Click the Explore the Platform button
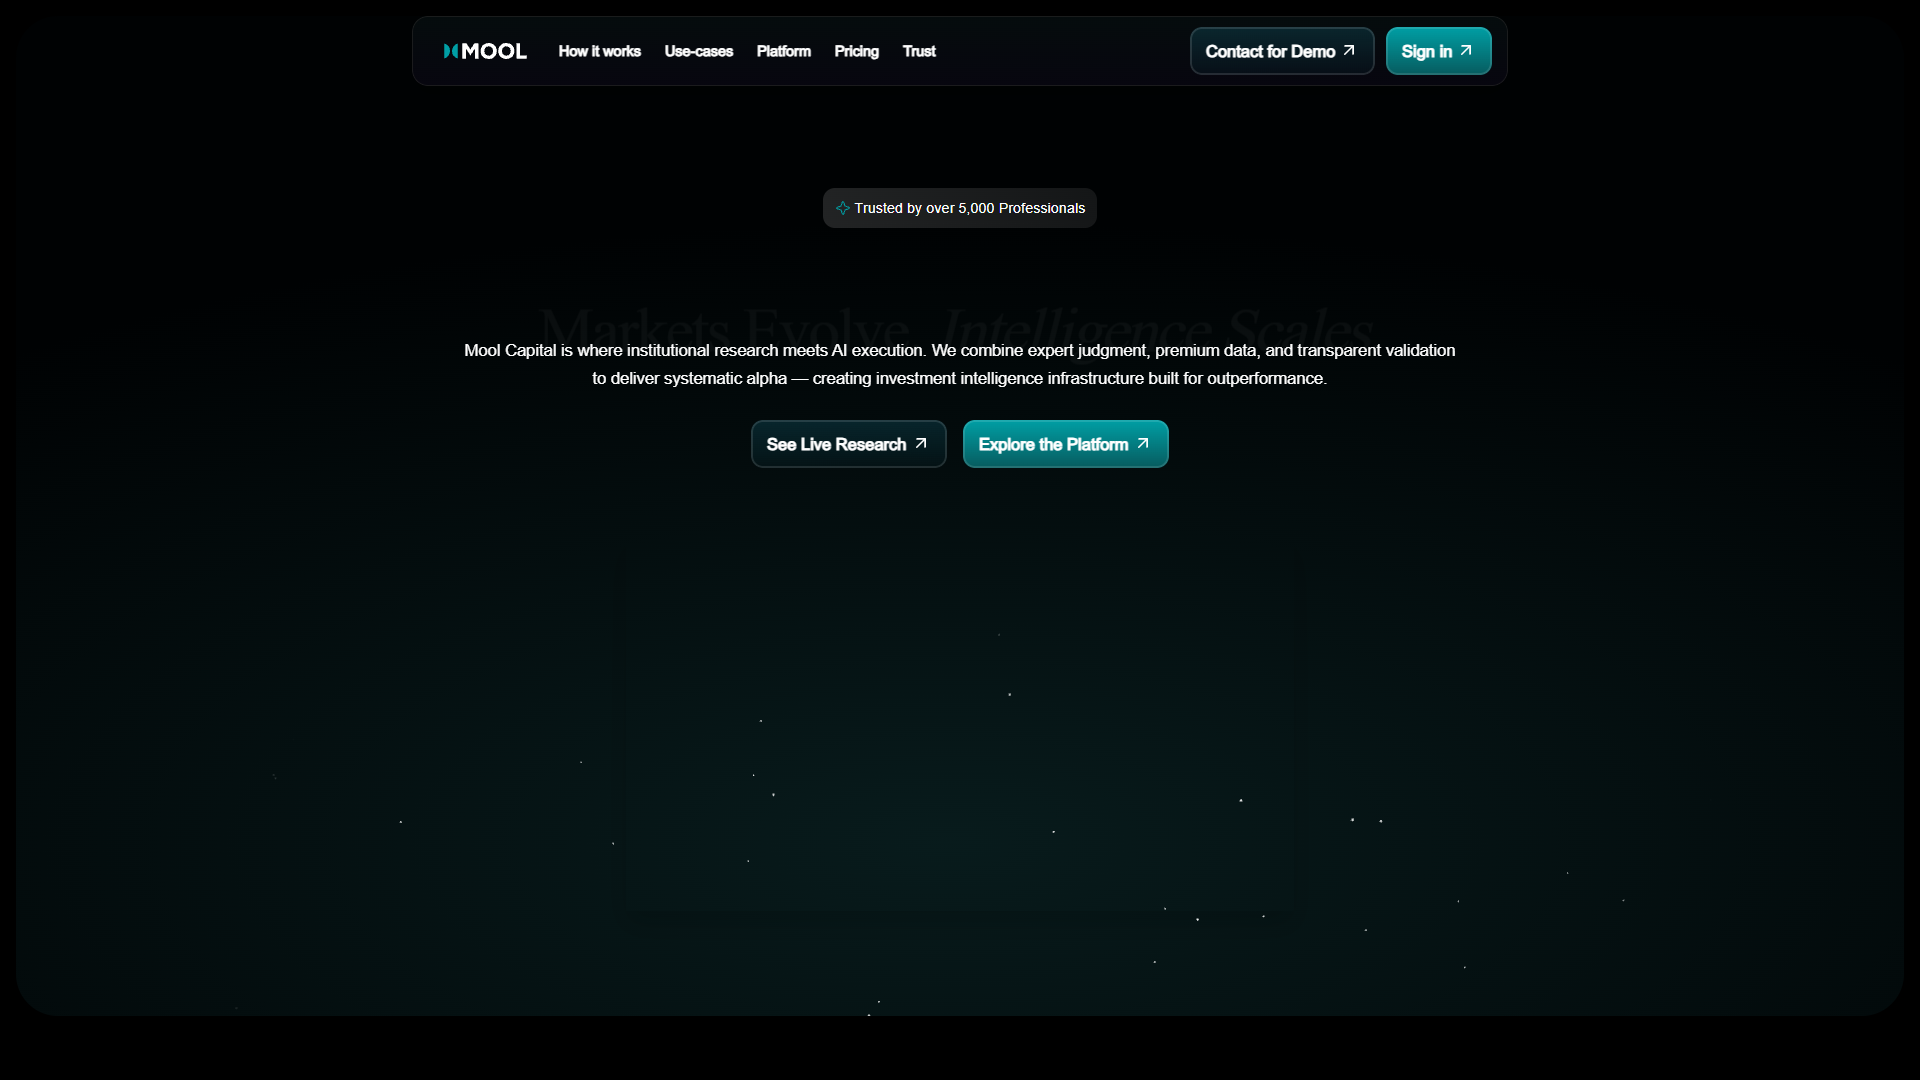1920x1080 pixels. click(x=1066, y=444)
